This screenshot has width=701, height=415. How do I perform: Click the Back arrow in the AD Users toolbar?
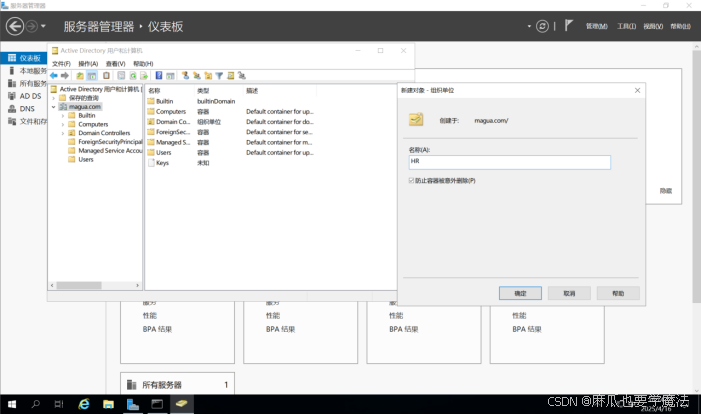[x=54, y=76]
